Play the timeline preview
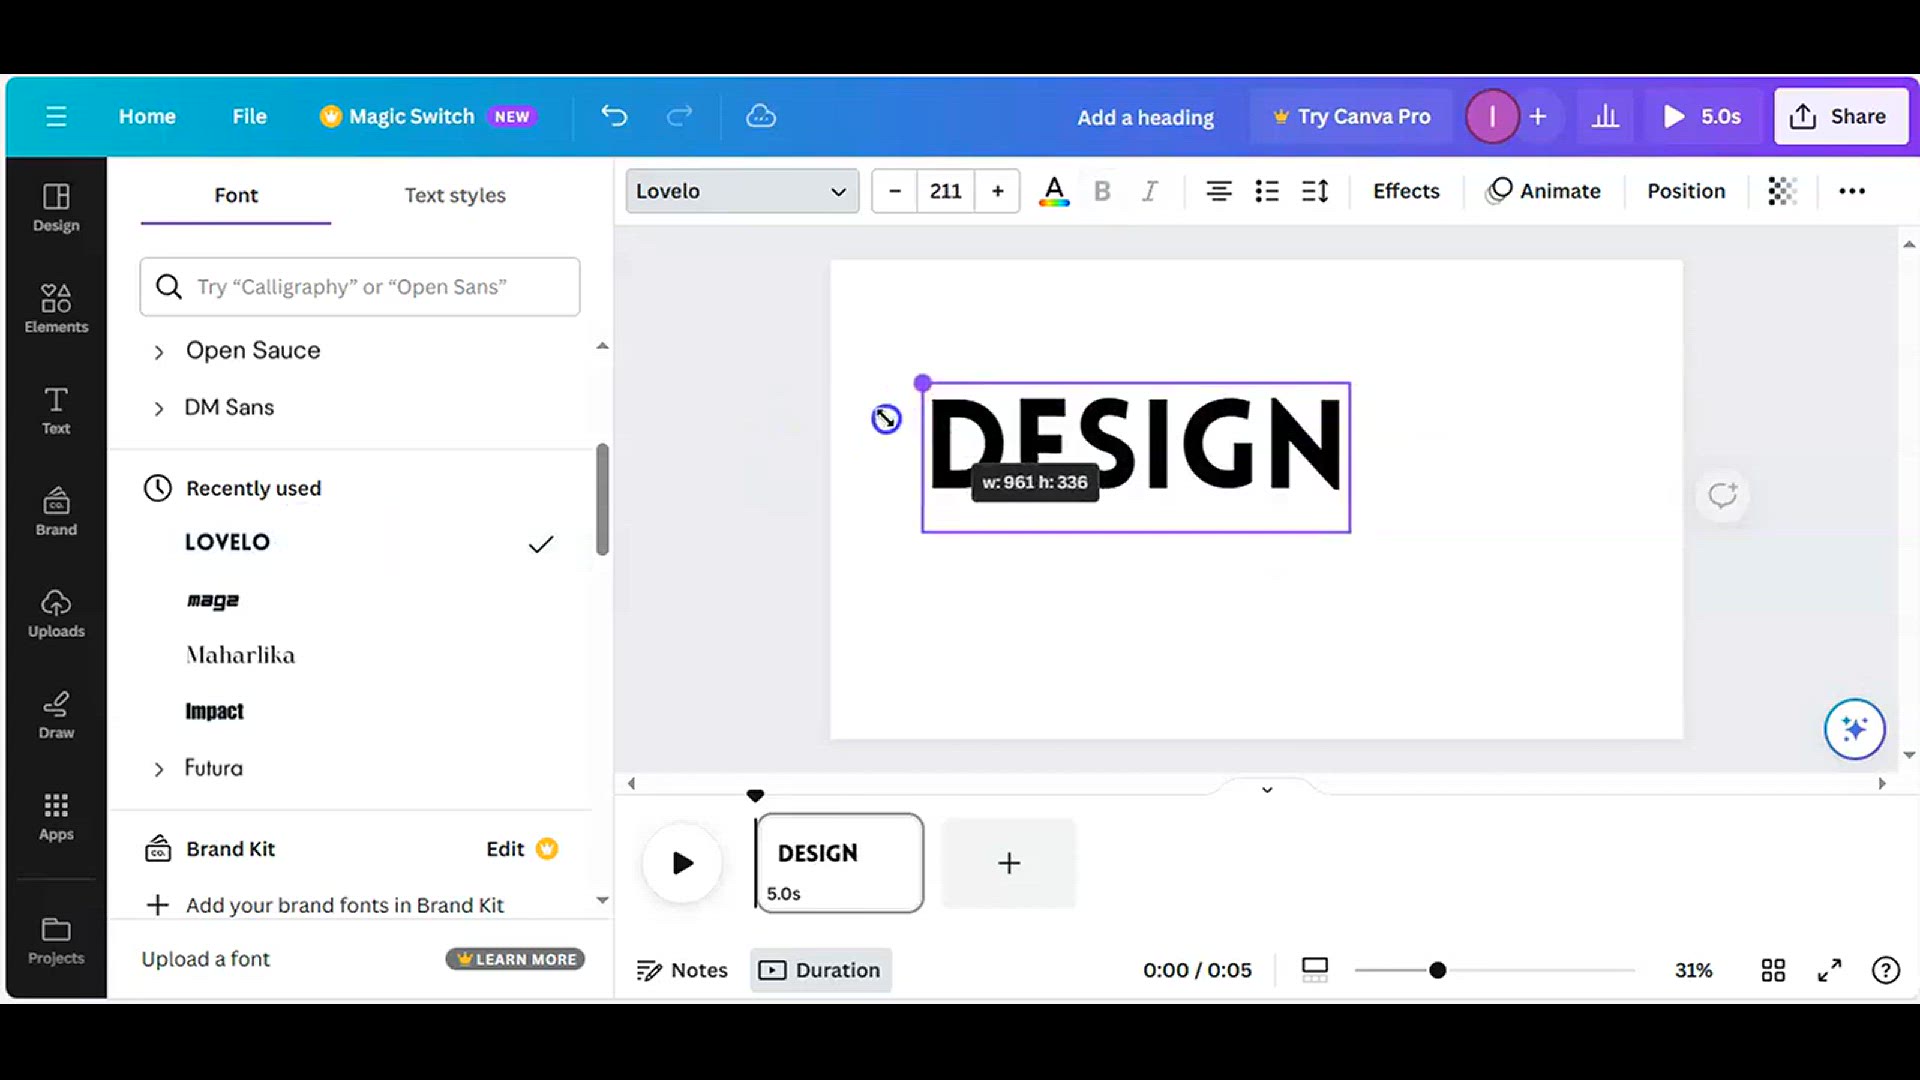This screenshot has width=1920, height=1080. point(682,863)
